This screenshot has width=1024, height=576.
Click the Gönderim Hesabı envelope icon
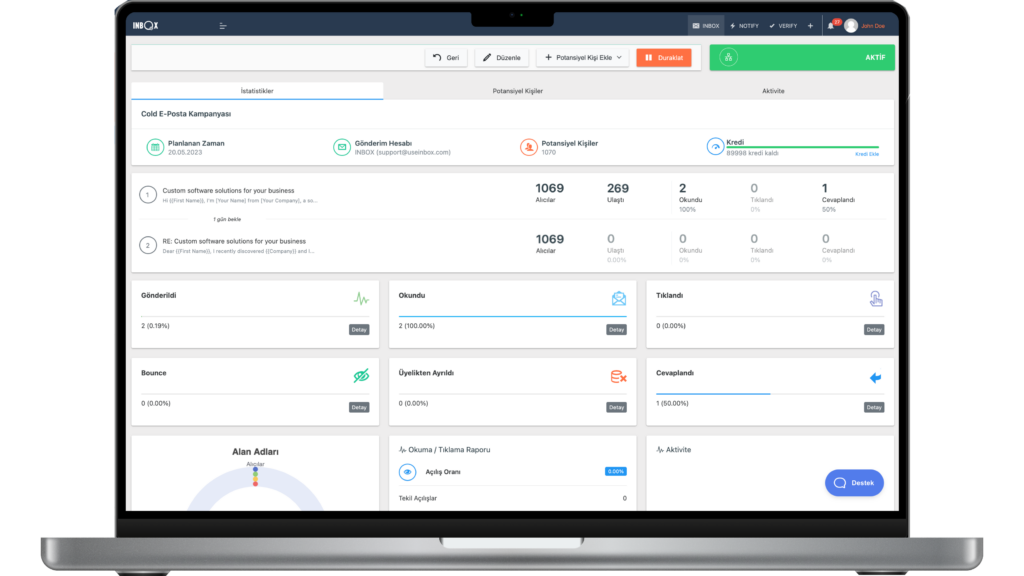tap(342, 147)
